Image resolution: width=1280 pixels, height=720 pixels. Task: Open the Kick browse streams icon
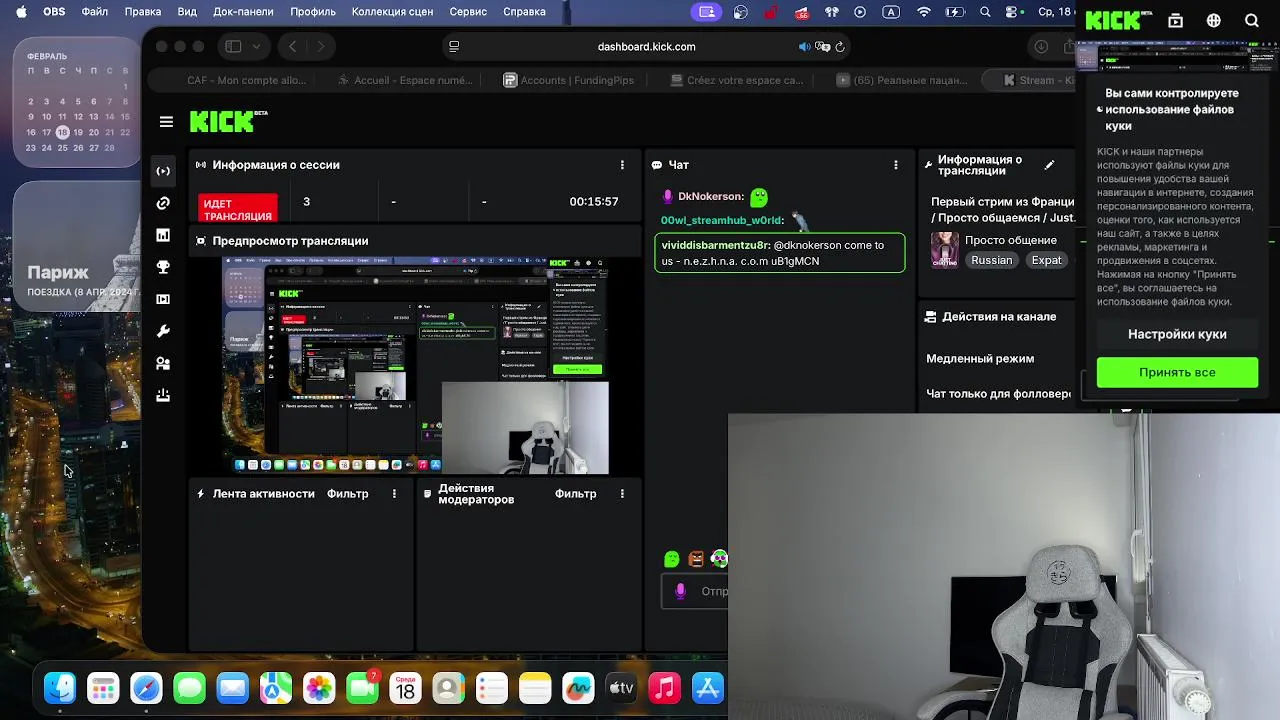click(x=1175, y=21)
